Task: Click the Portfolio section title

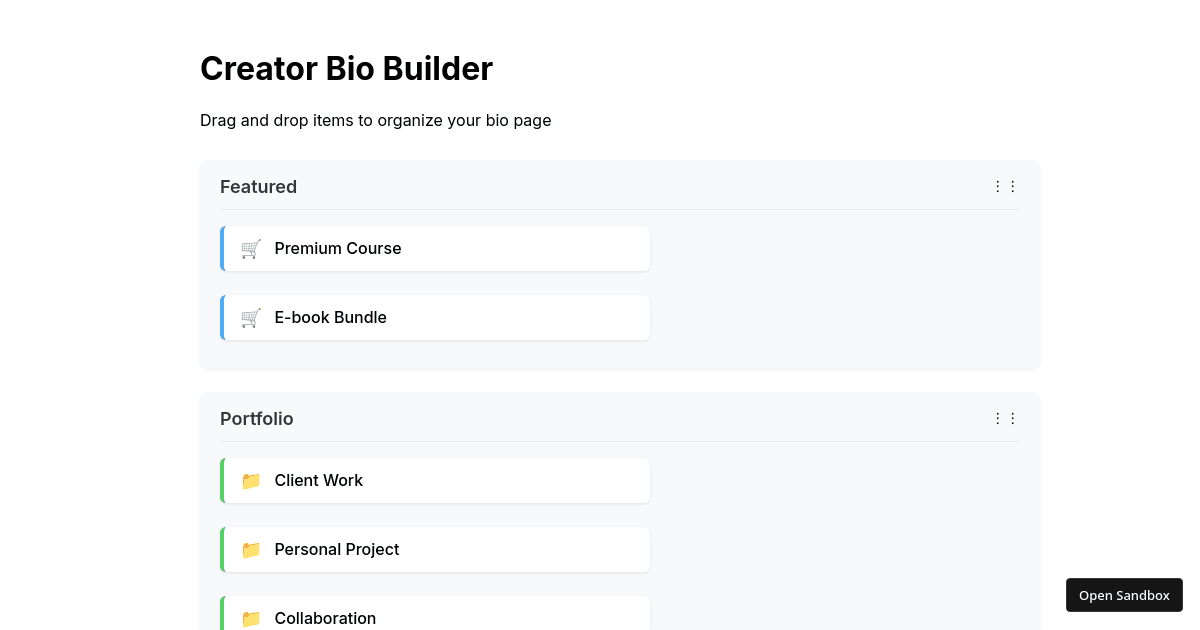Action: point(257,419)
